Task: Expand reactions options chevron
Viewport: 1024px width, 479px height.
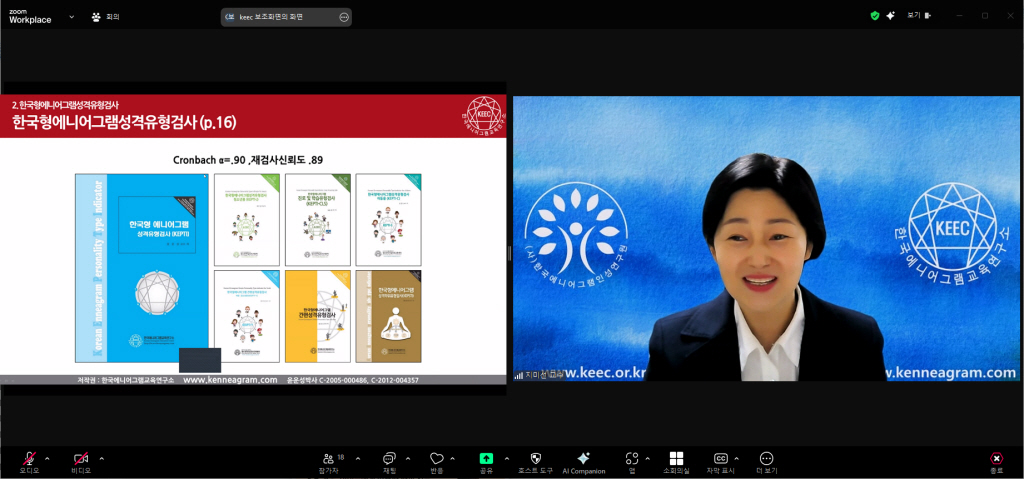Action: (x=453, y=458)
